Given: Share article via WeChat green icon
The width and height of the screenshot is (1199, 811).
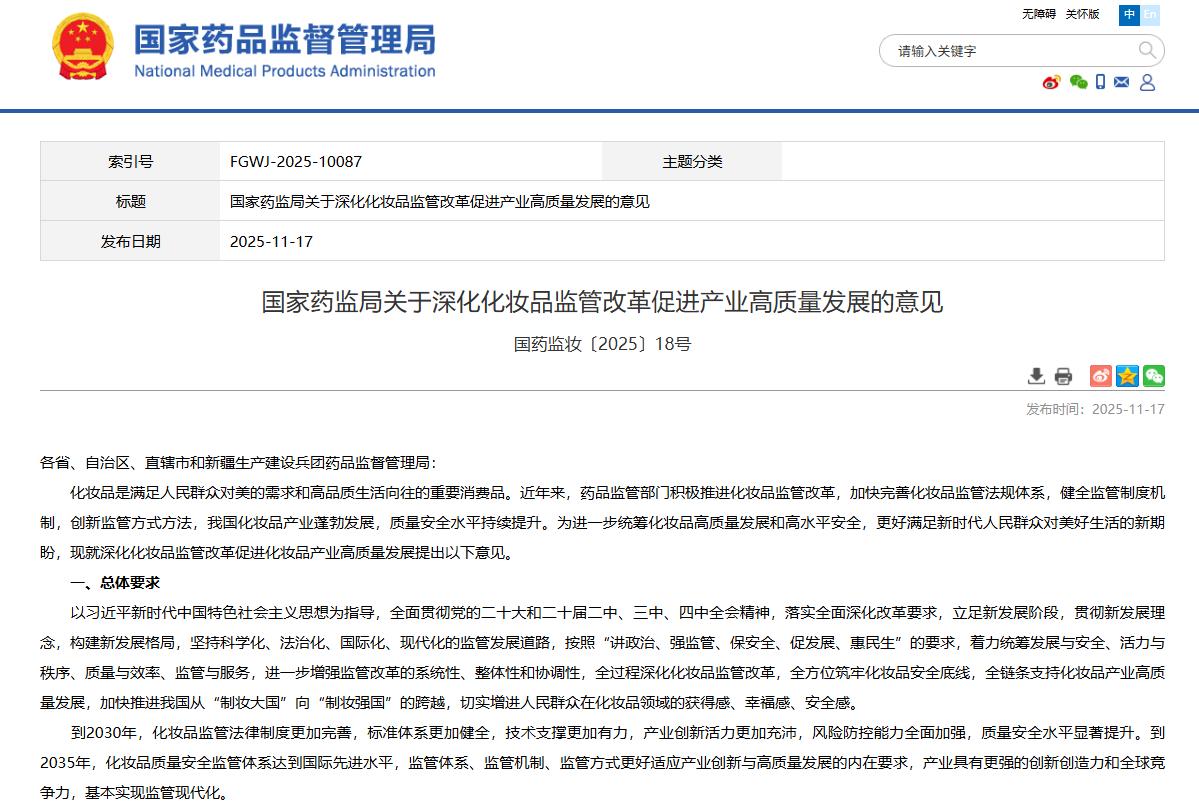Looking at the screenshot, I should (x=1152, y=376).
